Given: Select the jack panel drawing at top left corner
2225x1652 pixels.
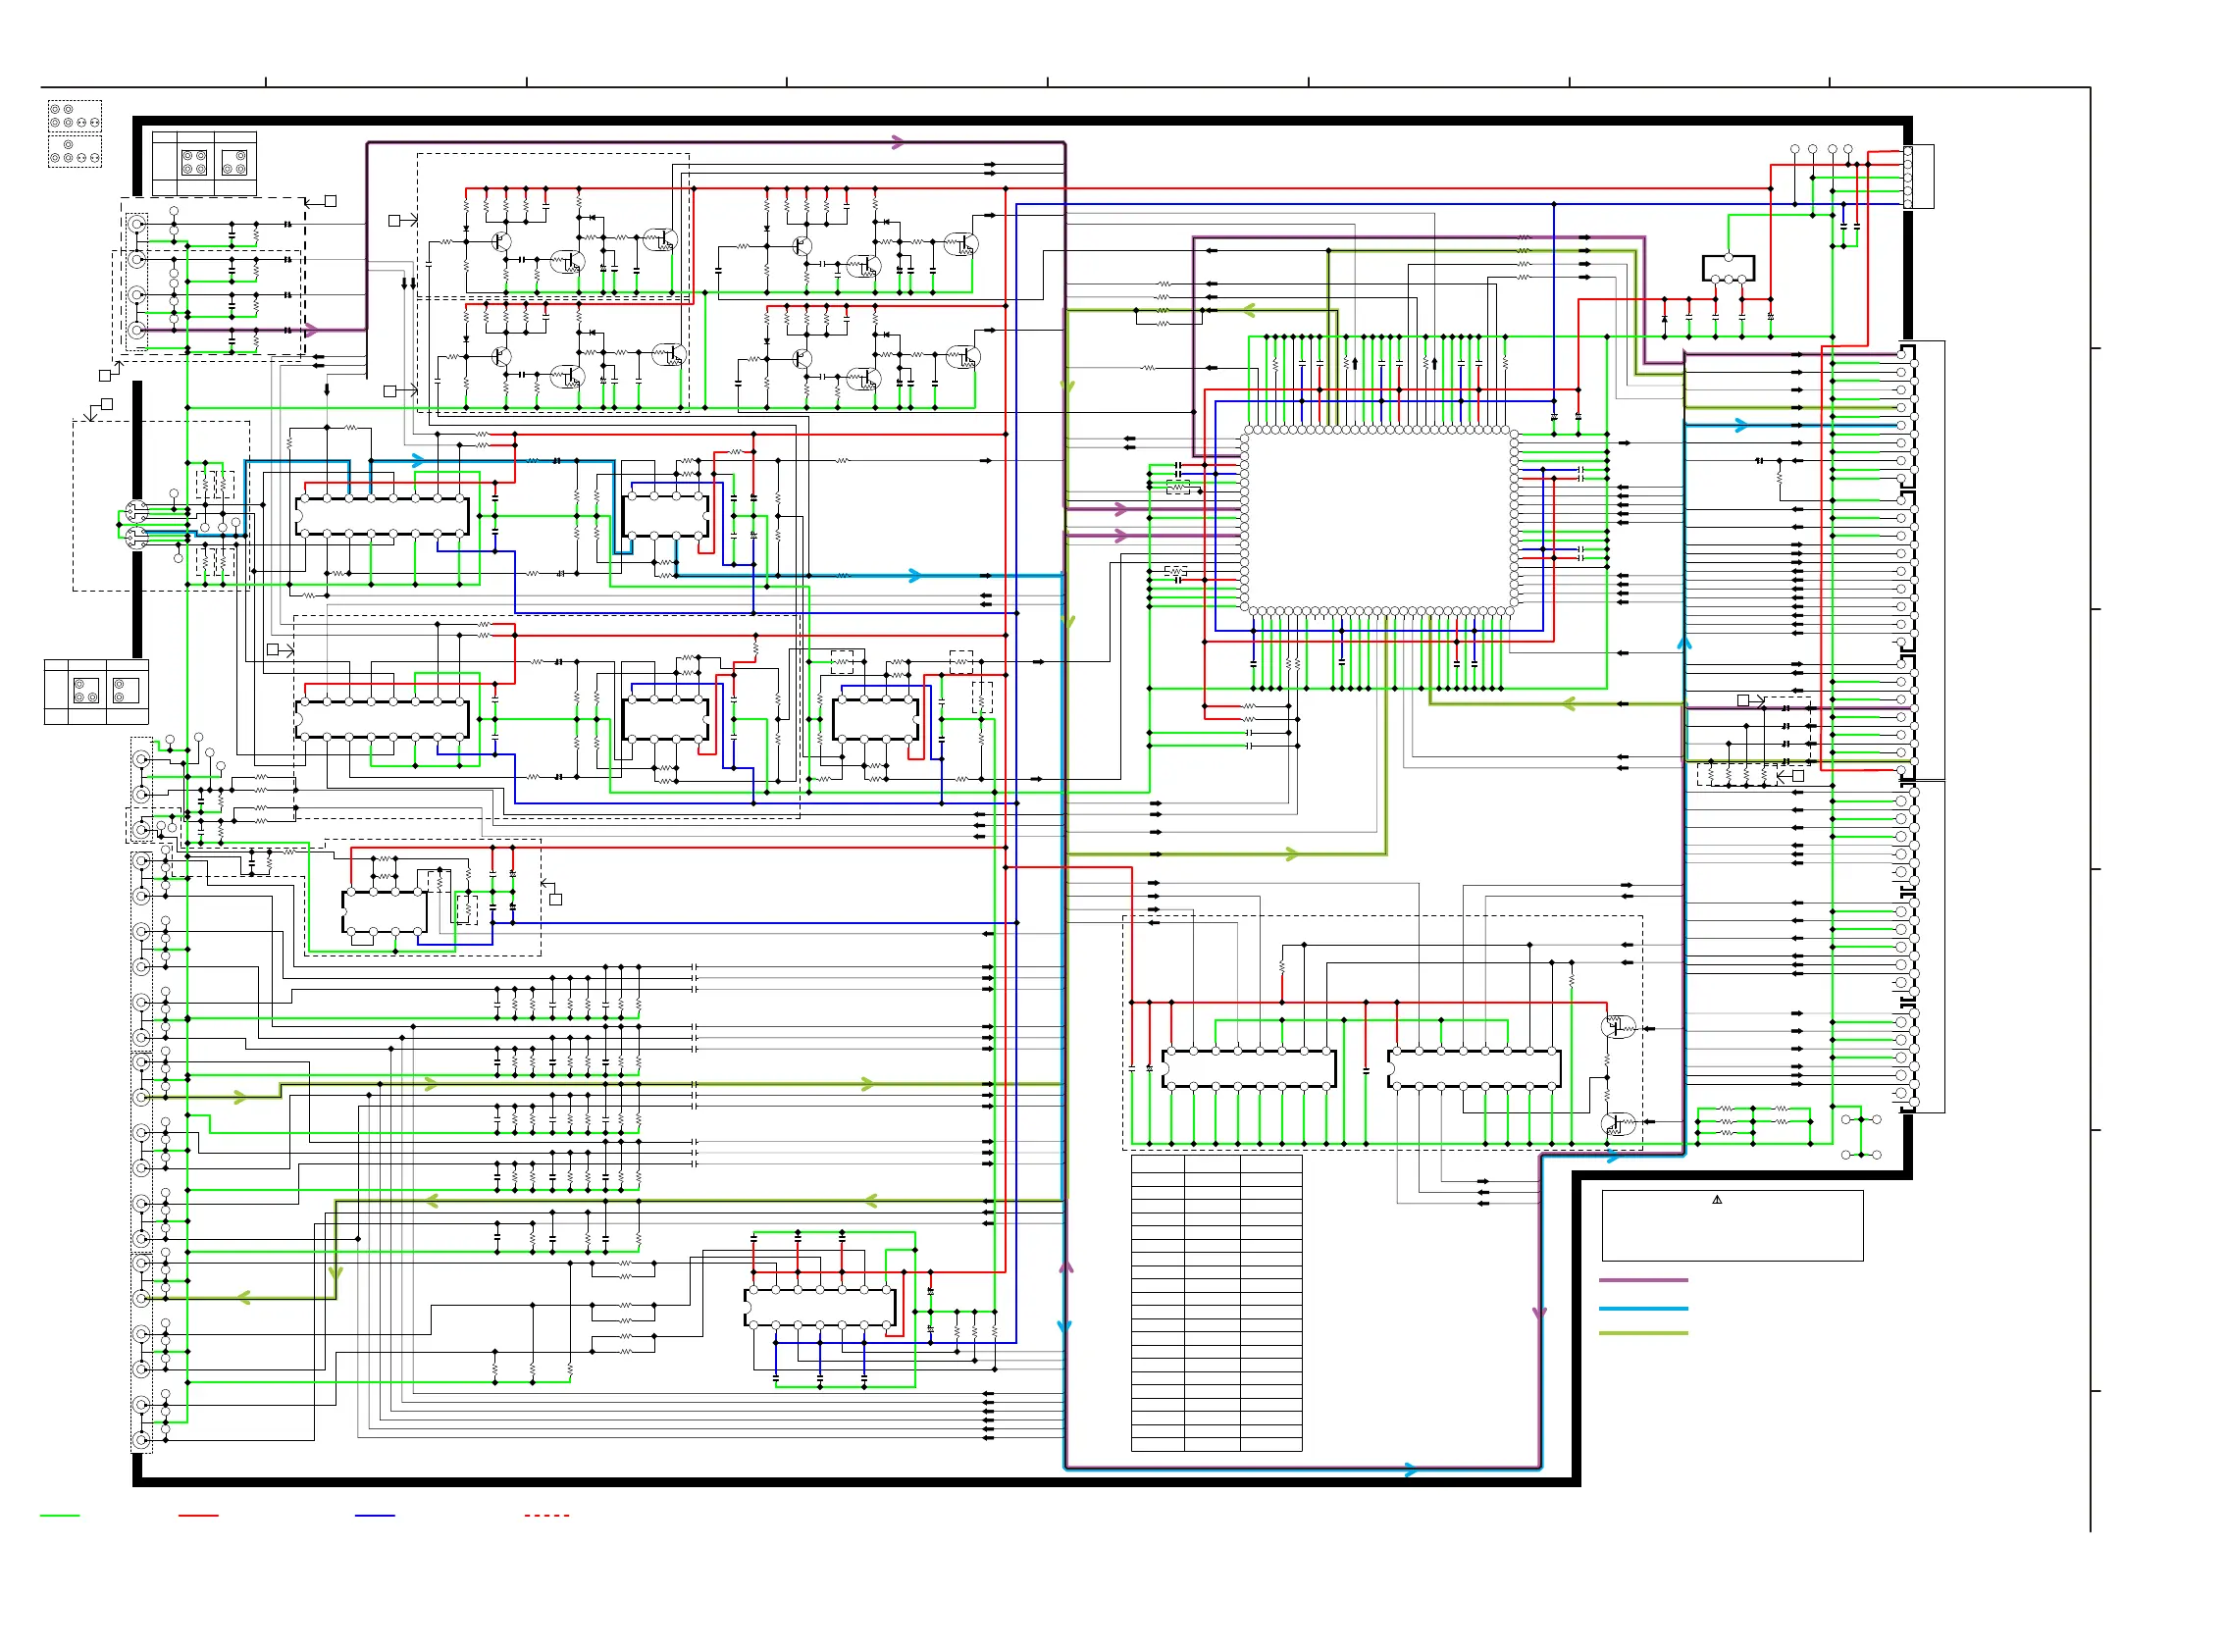Looking at the screenshot, I should point(75,133).
